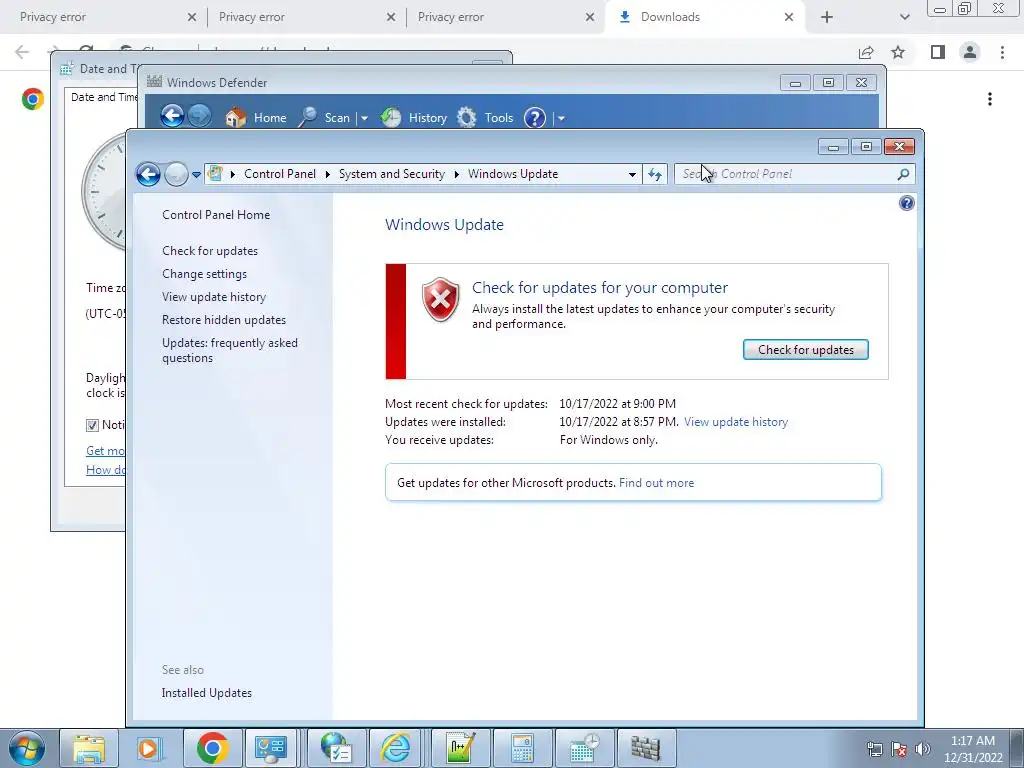Image resolution: width=1024 pixels, height=768 pixels.
Task: Click the Control Panel forward arrow button
Action: (176, 174)
